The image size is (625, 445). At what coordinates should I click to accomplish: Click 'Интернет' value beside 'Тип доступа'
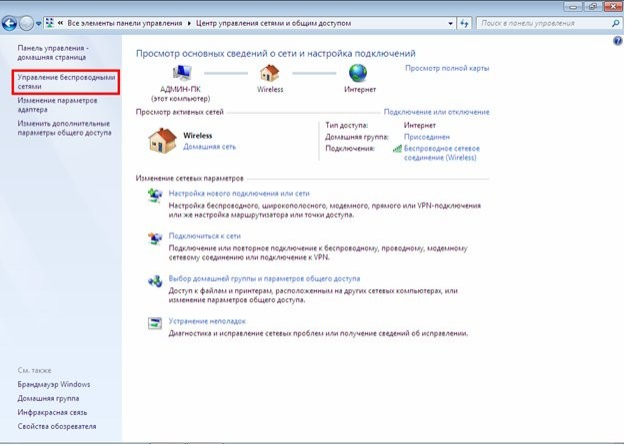[x=420, y=125]
